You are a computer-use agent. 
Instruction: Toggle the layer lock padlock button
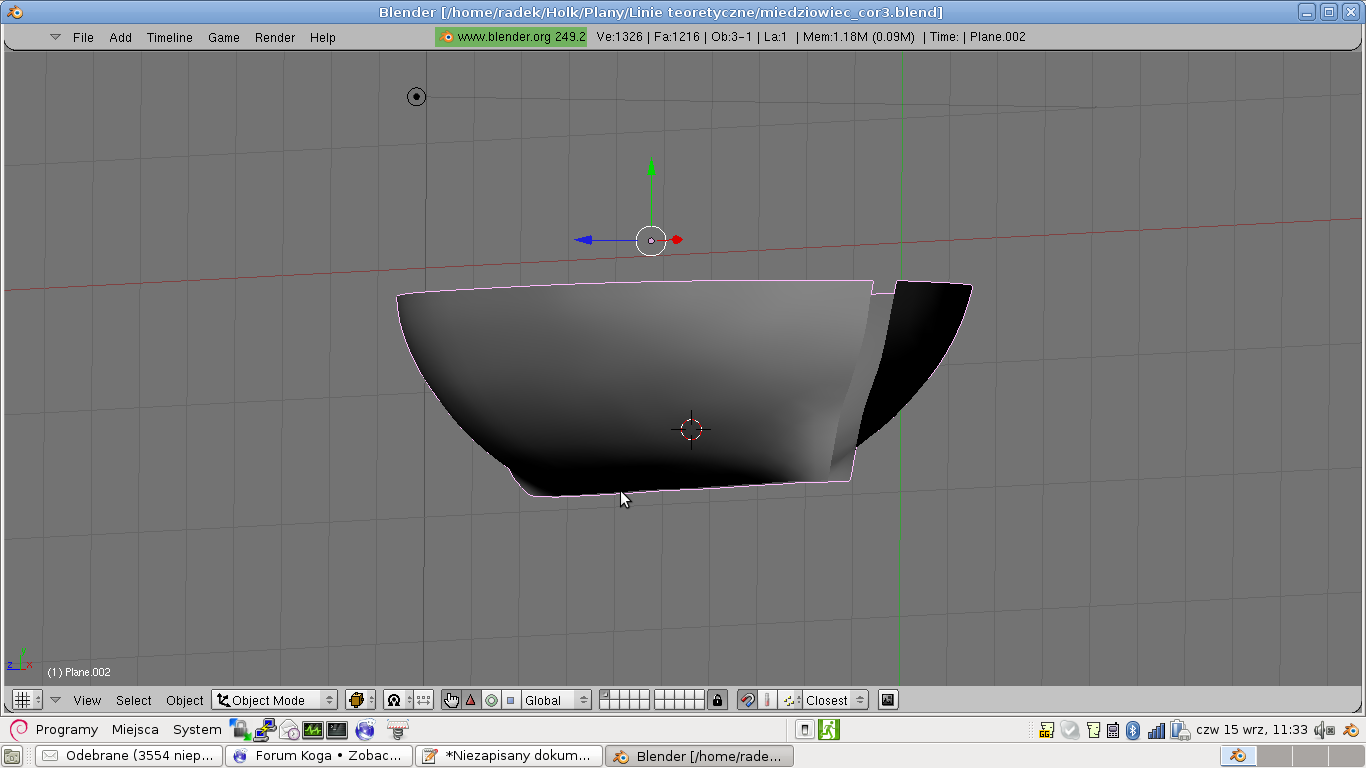point(717,700)
